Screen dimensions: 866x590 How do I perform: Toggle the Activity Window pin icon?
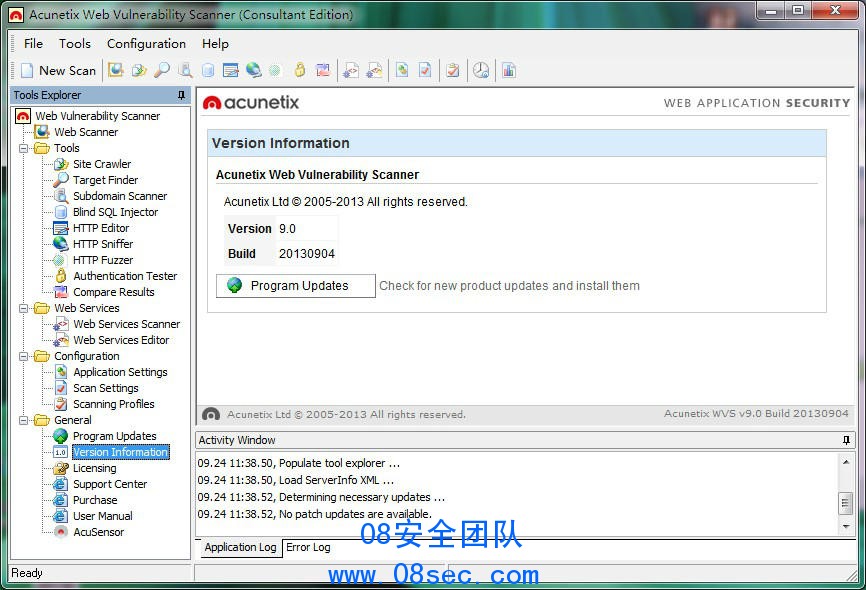coord(846,440)
